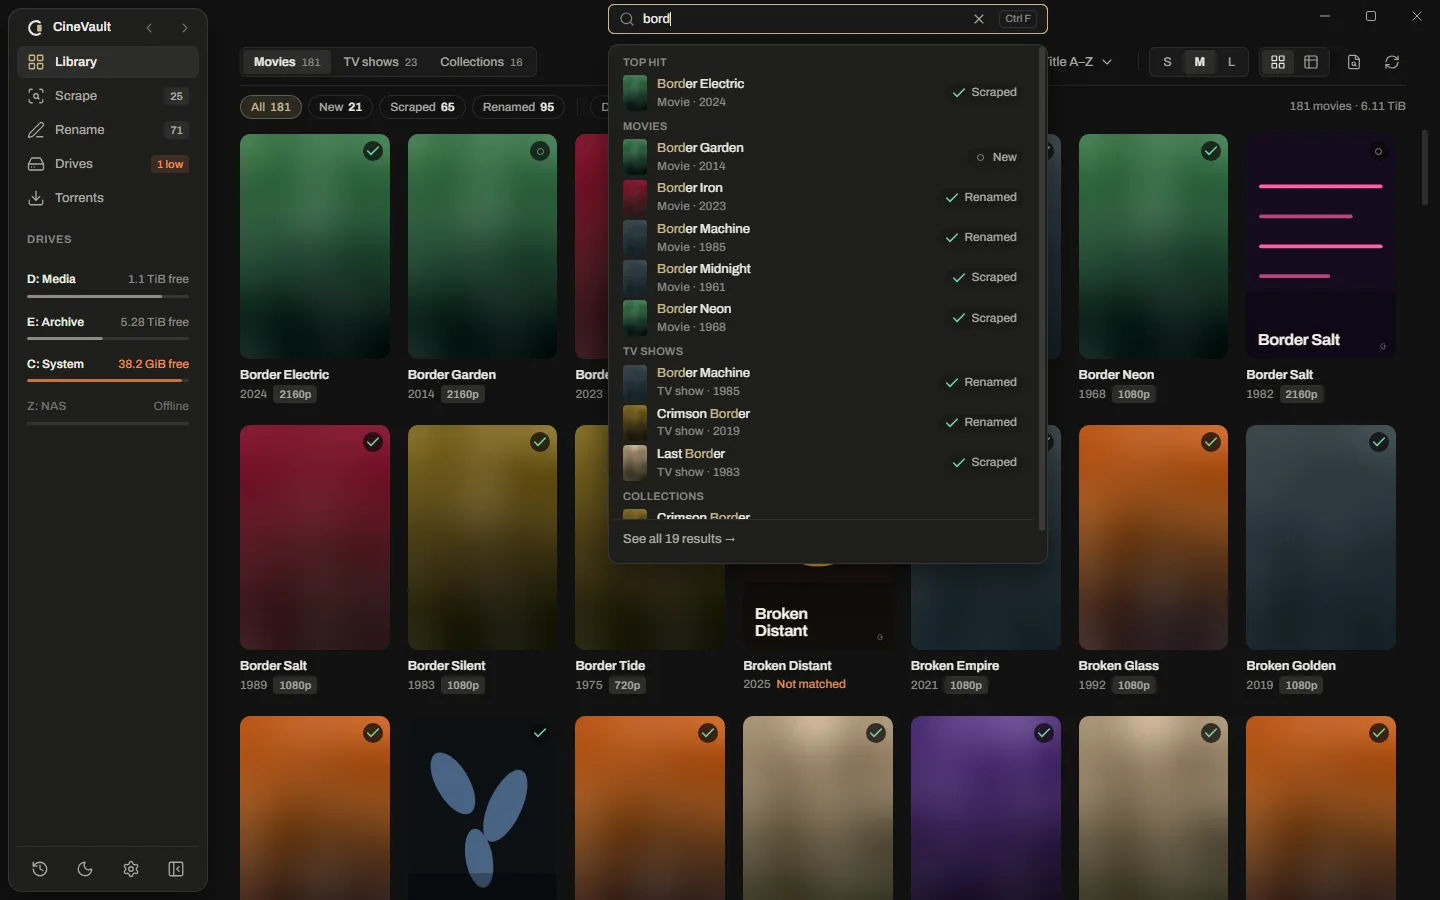Click See all 19 results link
This screenshot has height=900, width=1440.
coord(679,539)
